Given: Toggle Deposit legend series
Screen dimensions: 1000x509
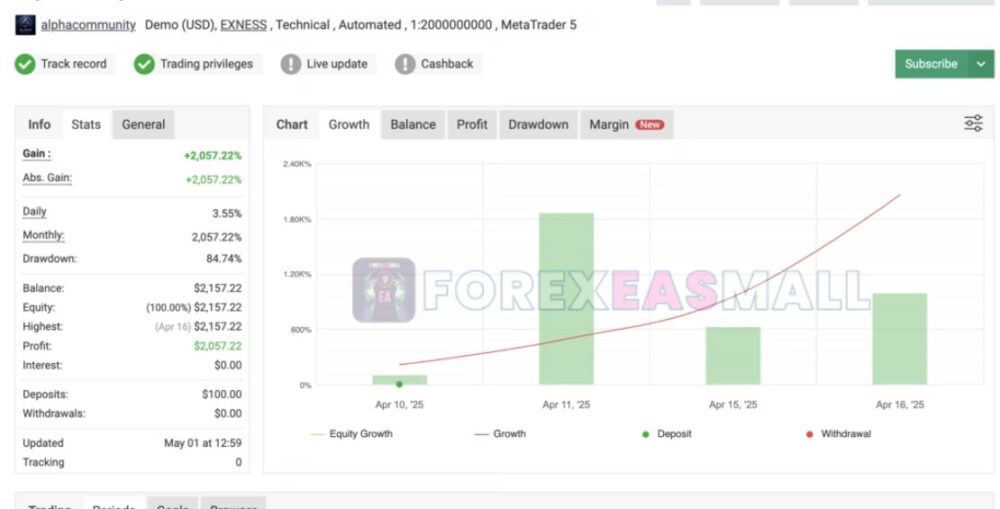Looking at the screenshot, I should [666, 434].
